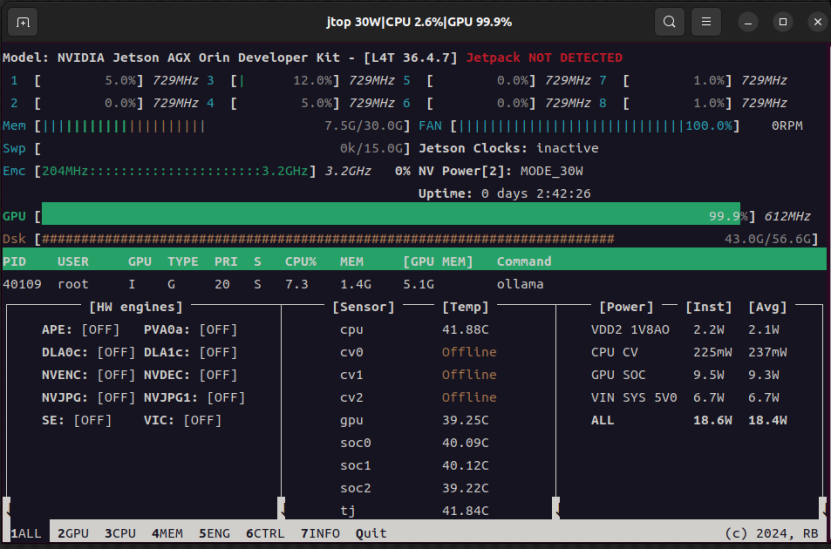Click the FAN speed bar showing 100.0%
Image resolution: width=831 pixels, height=549 pixels.
pos(596,126)
